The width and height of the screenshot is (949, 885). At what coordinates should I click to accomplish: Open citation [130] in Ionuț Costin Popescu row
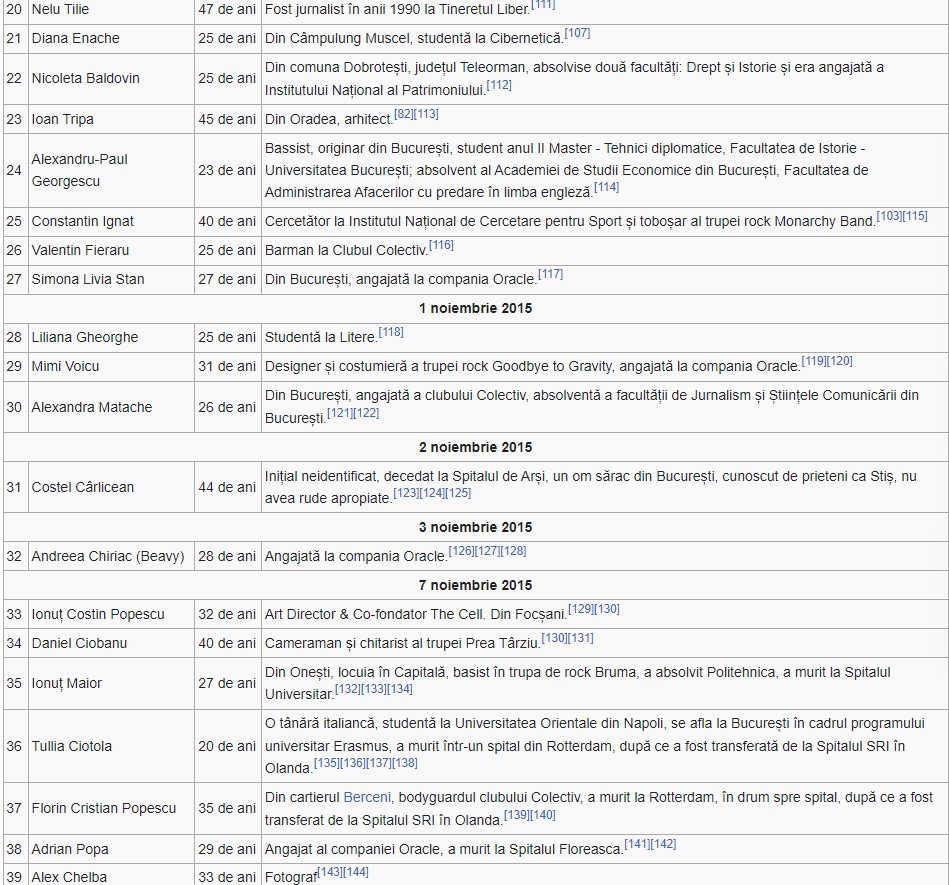pyautogui.click(x=606, y=609)
